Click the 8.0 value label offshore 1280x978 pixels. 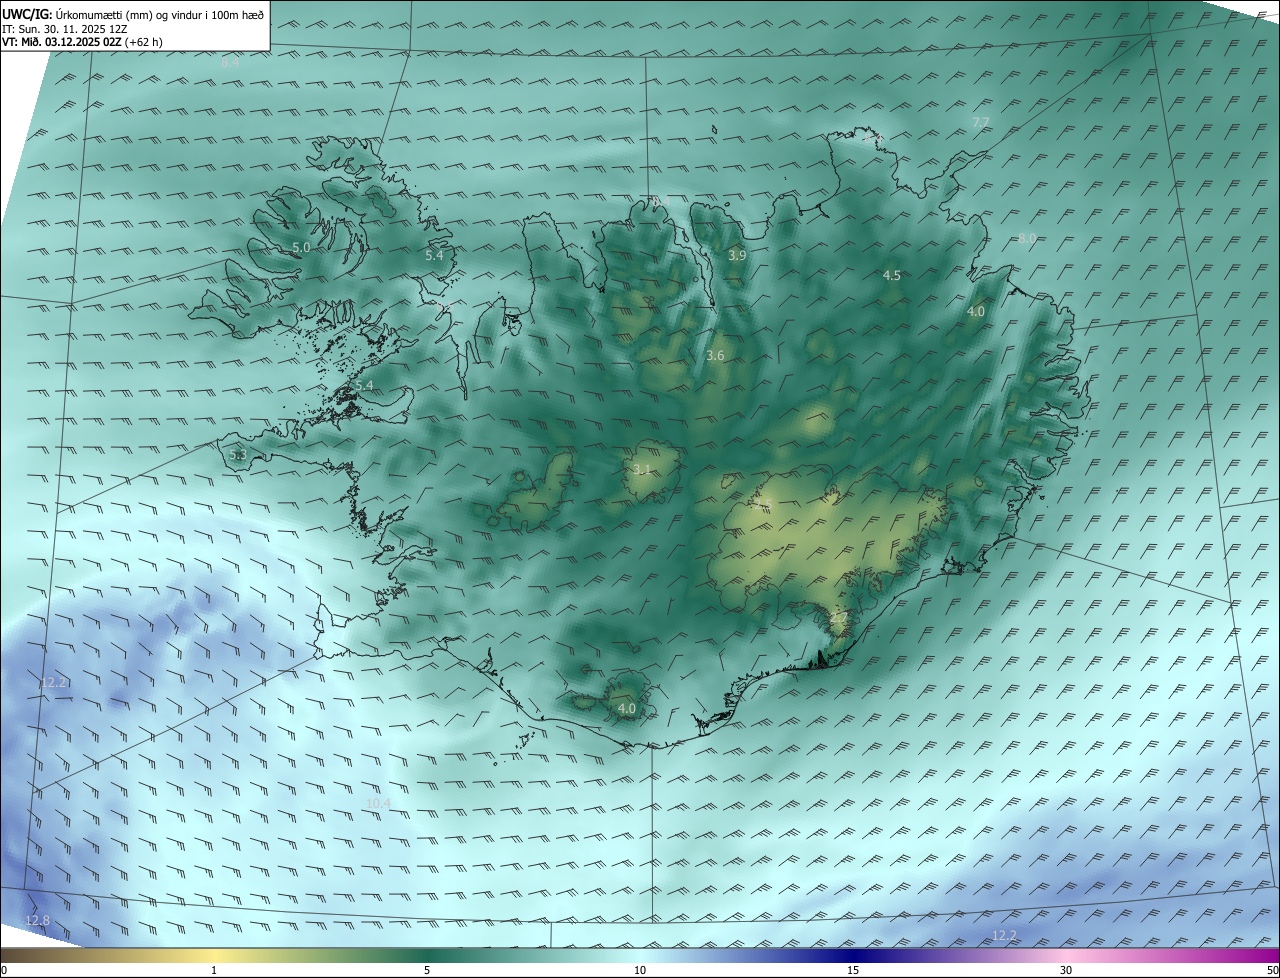(x=1027, y=238)
